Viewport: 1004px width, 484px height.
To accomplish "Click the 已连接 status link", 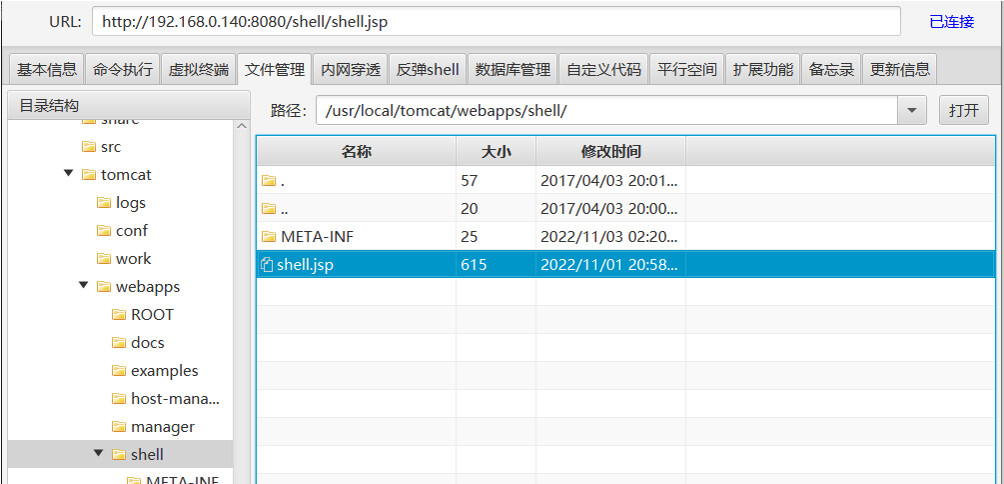I will point(951,22).
